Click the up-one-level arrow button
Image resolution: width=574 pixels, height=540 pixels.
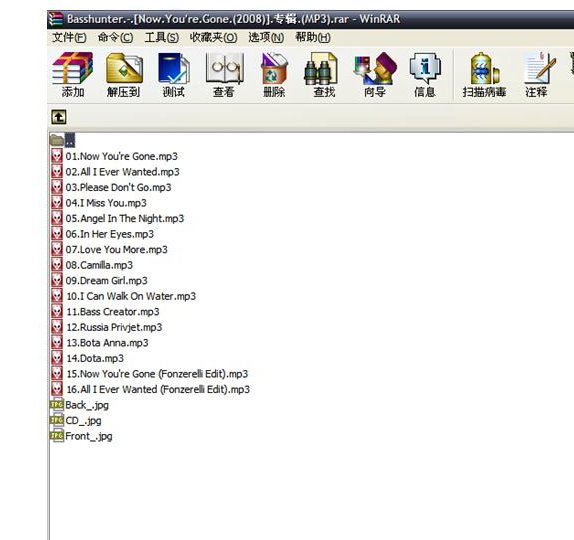(59, 117)
